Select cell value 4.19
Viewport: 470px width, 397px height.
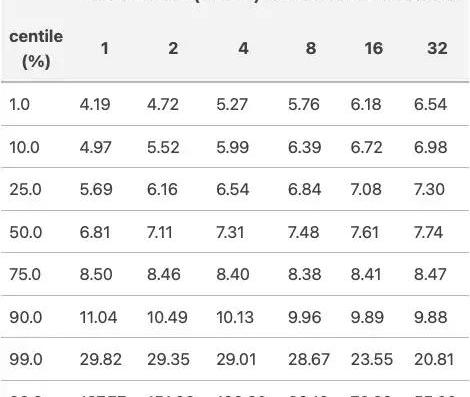pos(95,104)
